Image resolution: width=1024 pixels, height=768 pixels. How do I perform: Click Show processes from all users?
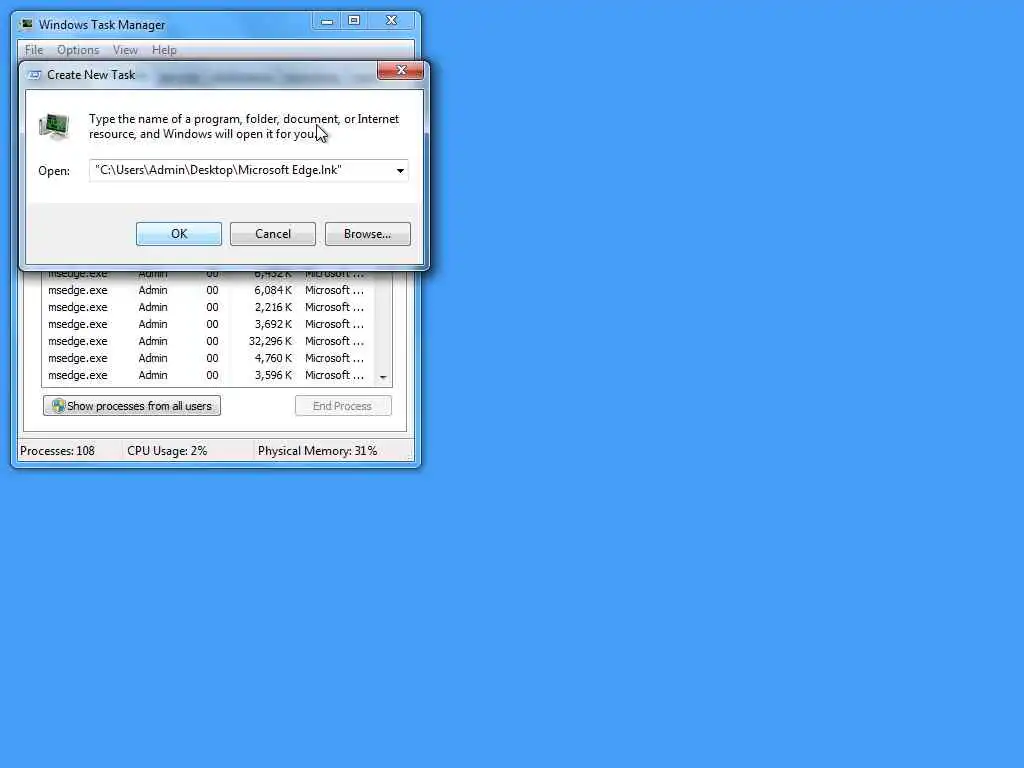pos(132,406)
